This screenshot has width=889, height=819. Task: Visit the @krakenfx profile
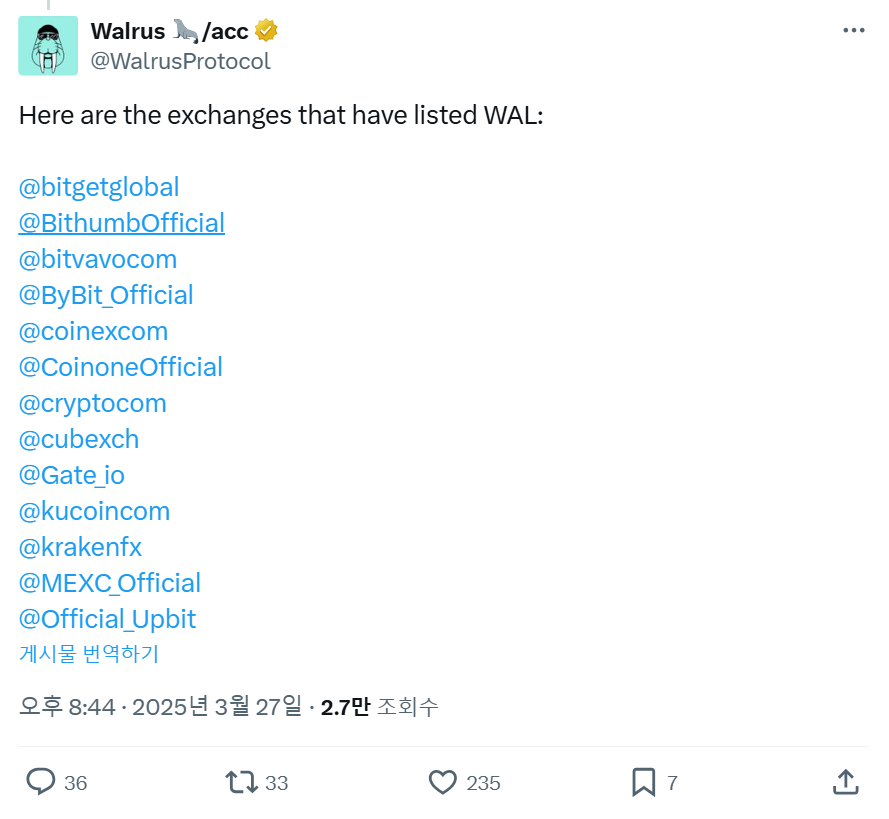pos(80,547)
